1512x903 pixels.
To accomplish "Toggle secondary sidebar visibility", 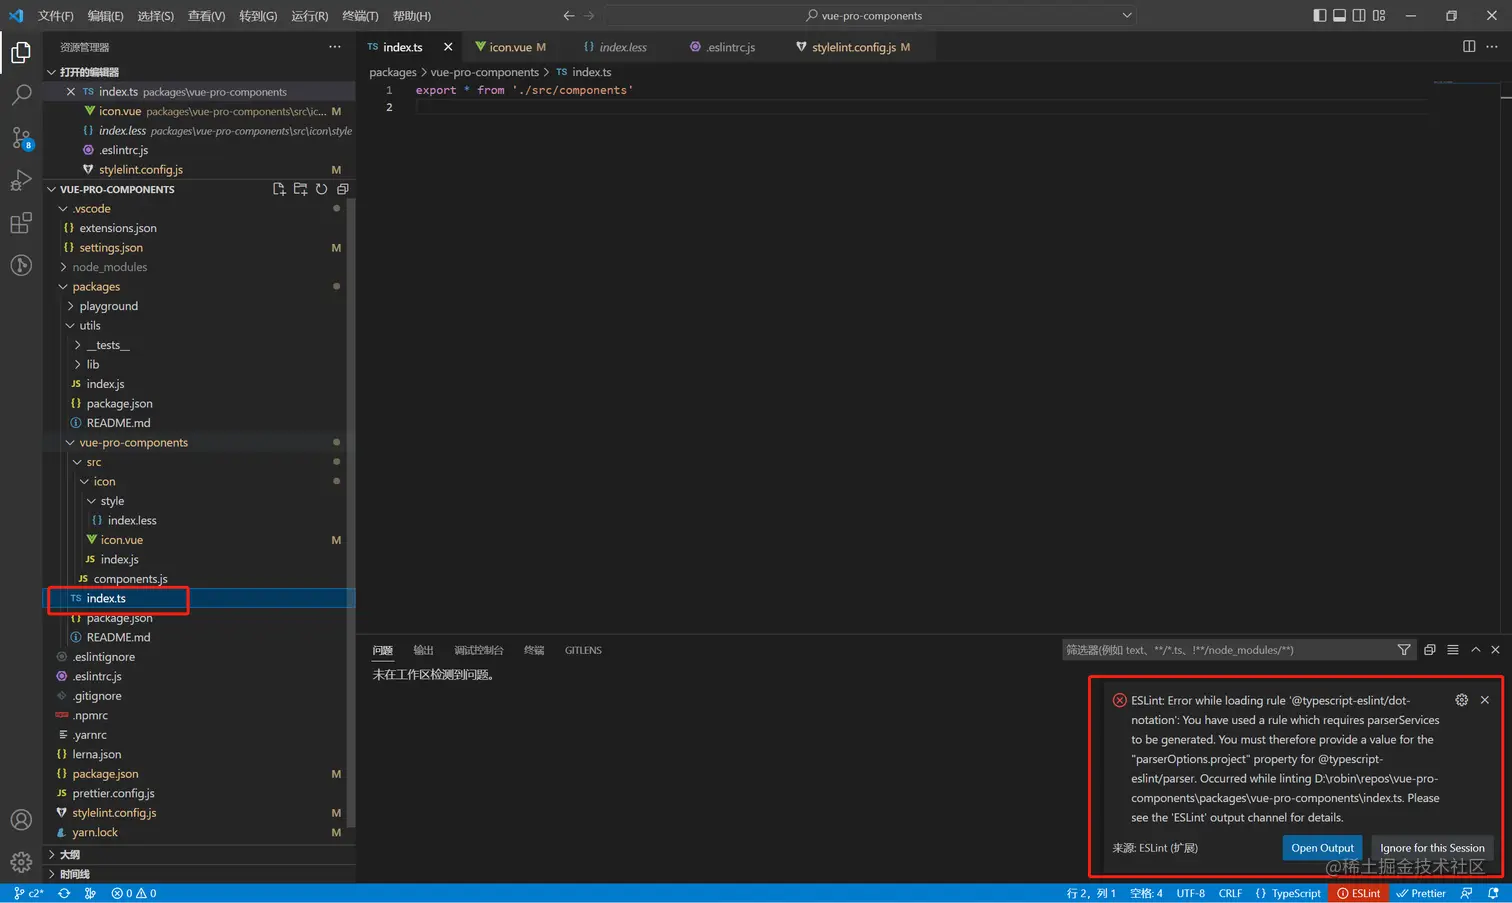I will click(1359, 15).
